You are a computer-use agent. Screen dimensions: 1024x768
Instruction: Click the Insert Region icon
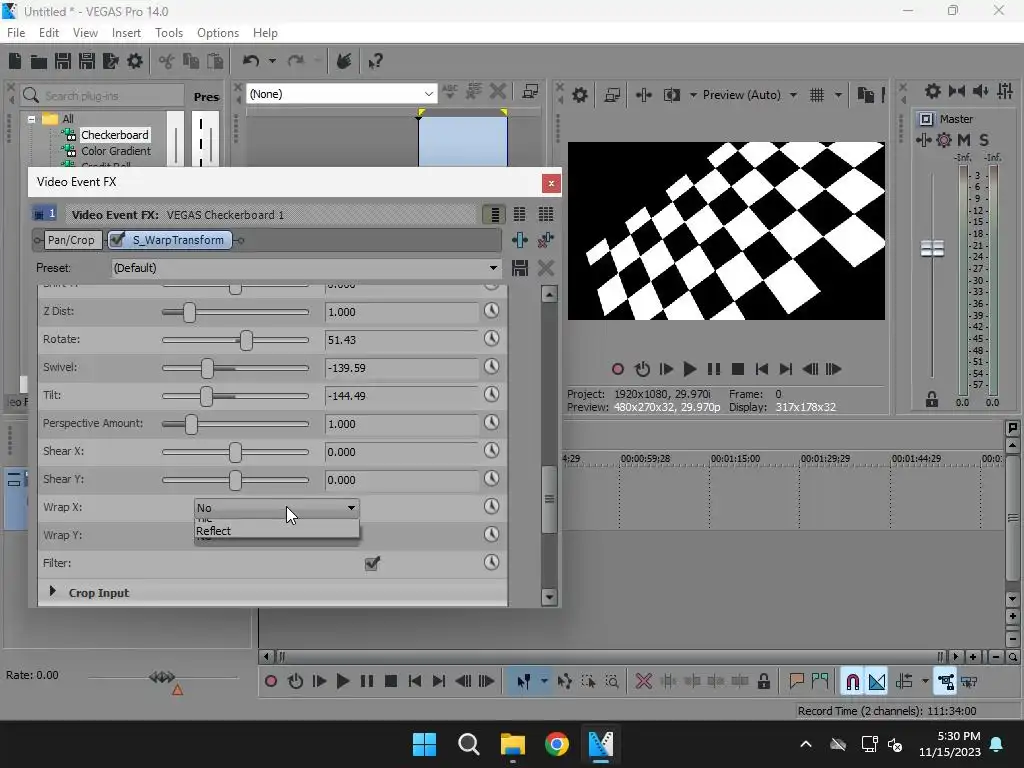(820, 682)
